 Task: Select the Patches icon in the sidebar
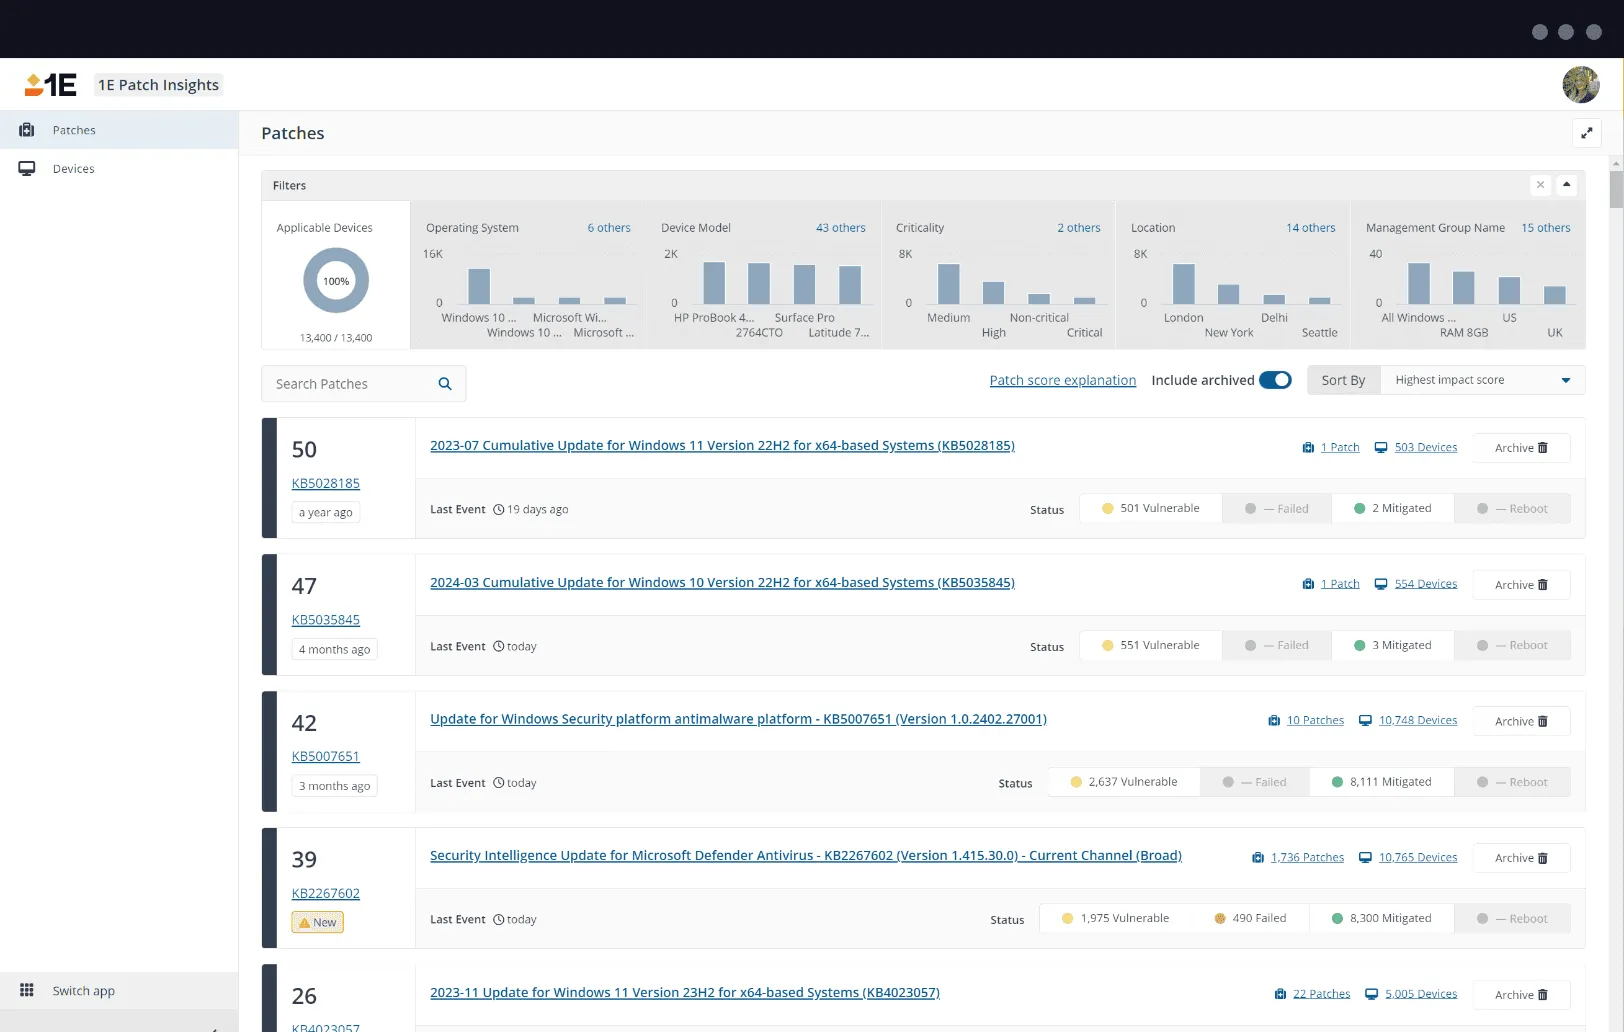tap(26, 130)
